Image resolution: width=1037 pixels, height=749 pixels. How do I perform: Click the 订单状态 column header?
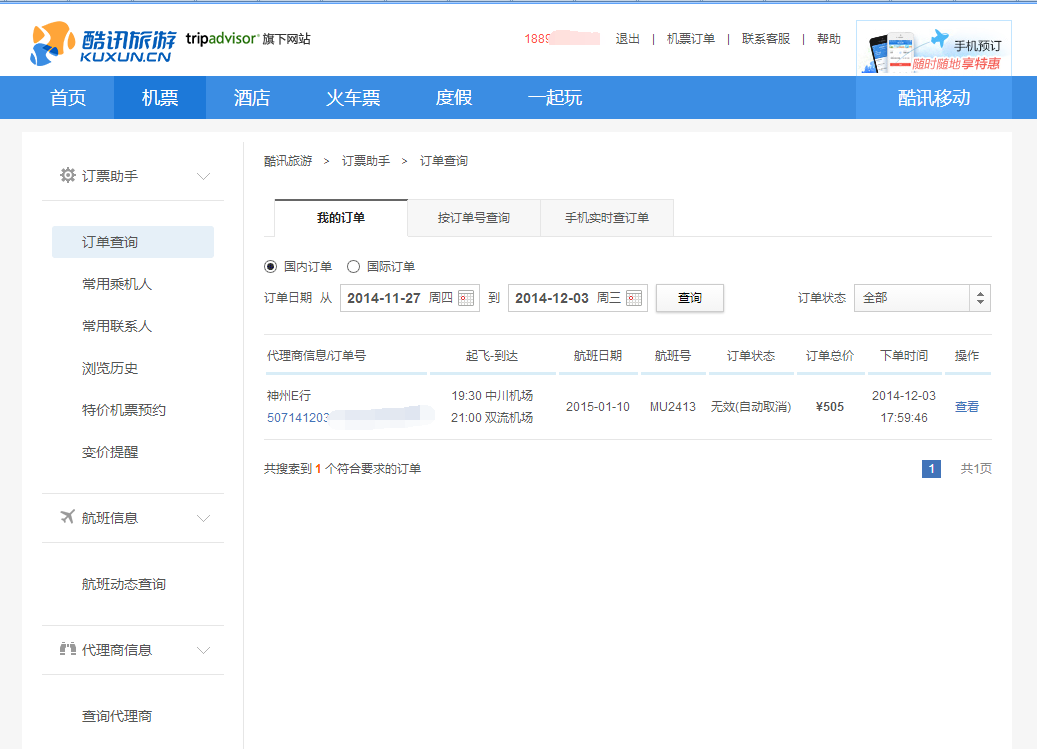point(751,356)
